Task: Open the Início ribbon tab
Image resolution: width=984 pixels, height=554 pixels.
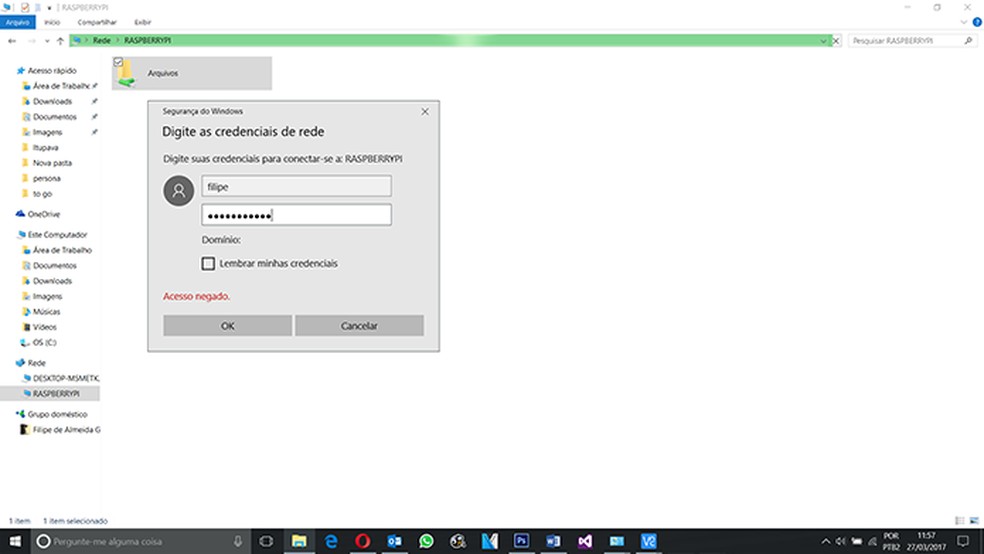Action: pos(52,22)
